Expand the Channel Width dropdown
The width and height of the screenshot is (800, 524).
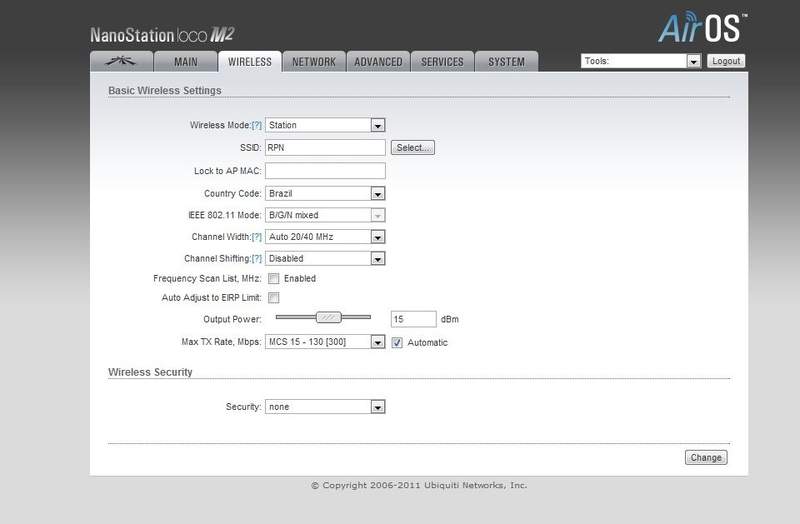click(x=325, y=237)
